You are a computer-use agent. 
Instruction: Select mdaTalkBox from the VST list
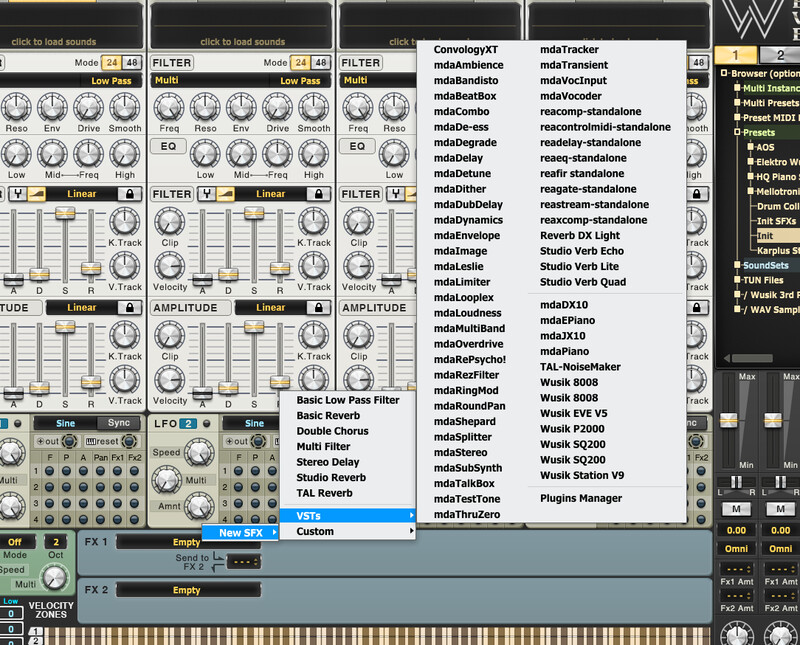pyautogui.click(x=464, y=484)
